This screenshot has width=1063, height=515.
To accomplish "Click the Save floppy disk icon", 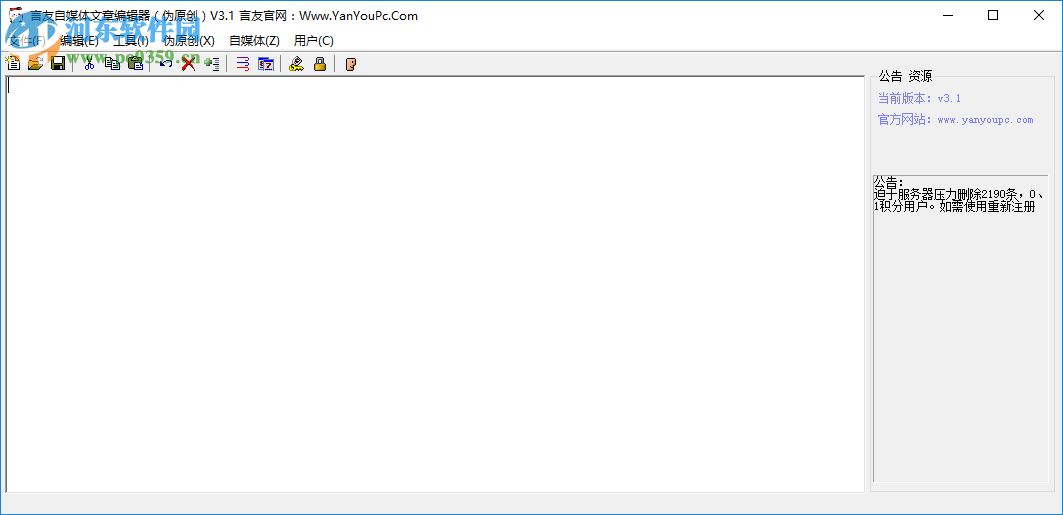I will [58, 64].
